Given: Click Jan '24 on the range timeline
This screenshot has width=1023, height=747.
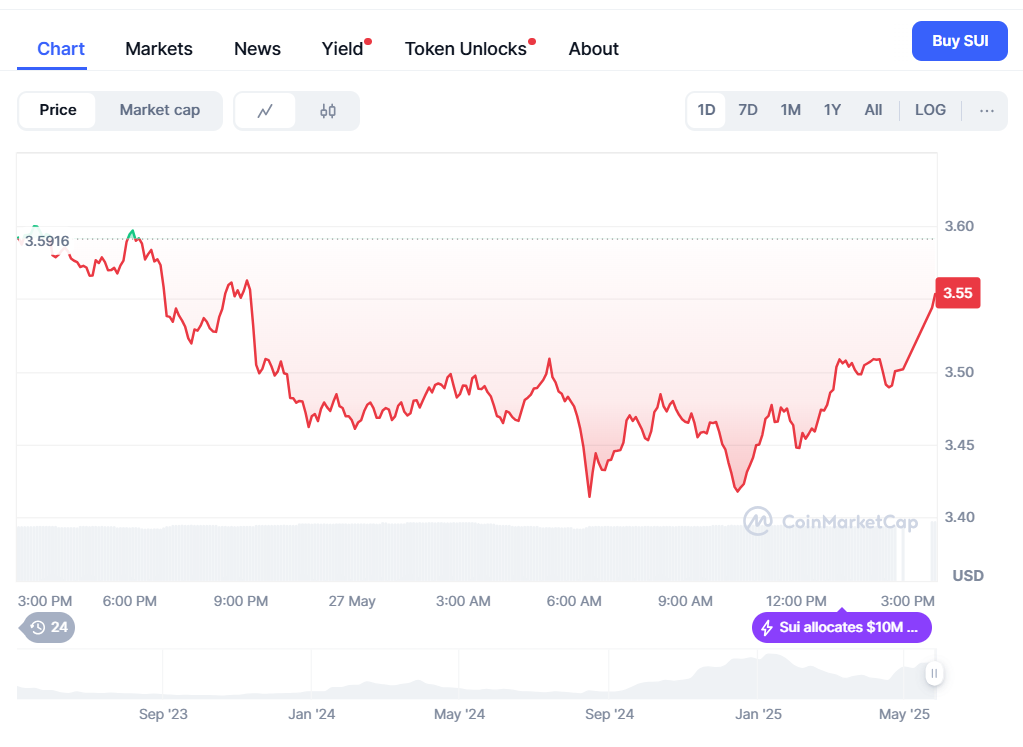Looking at the screenshot, I should coord(311,714).
